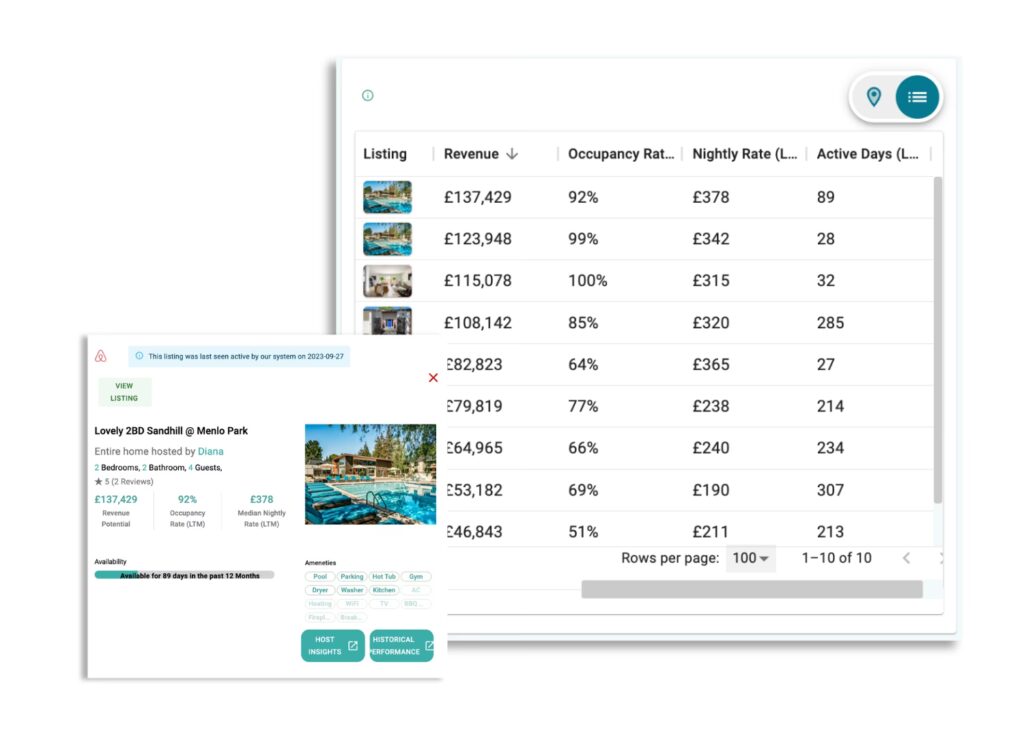1024x737 pixels.
Task: Click the horizontal scrollbar below the table
Action: [751, 590]
